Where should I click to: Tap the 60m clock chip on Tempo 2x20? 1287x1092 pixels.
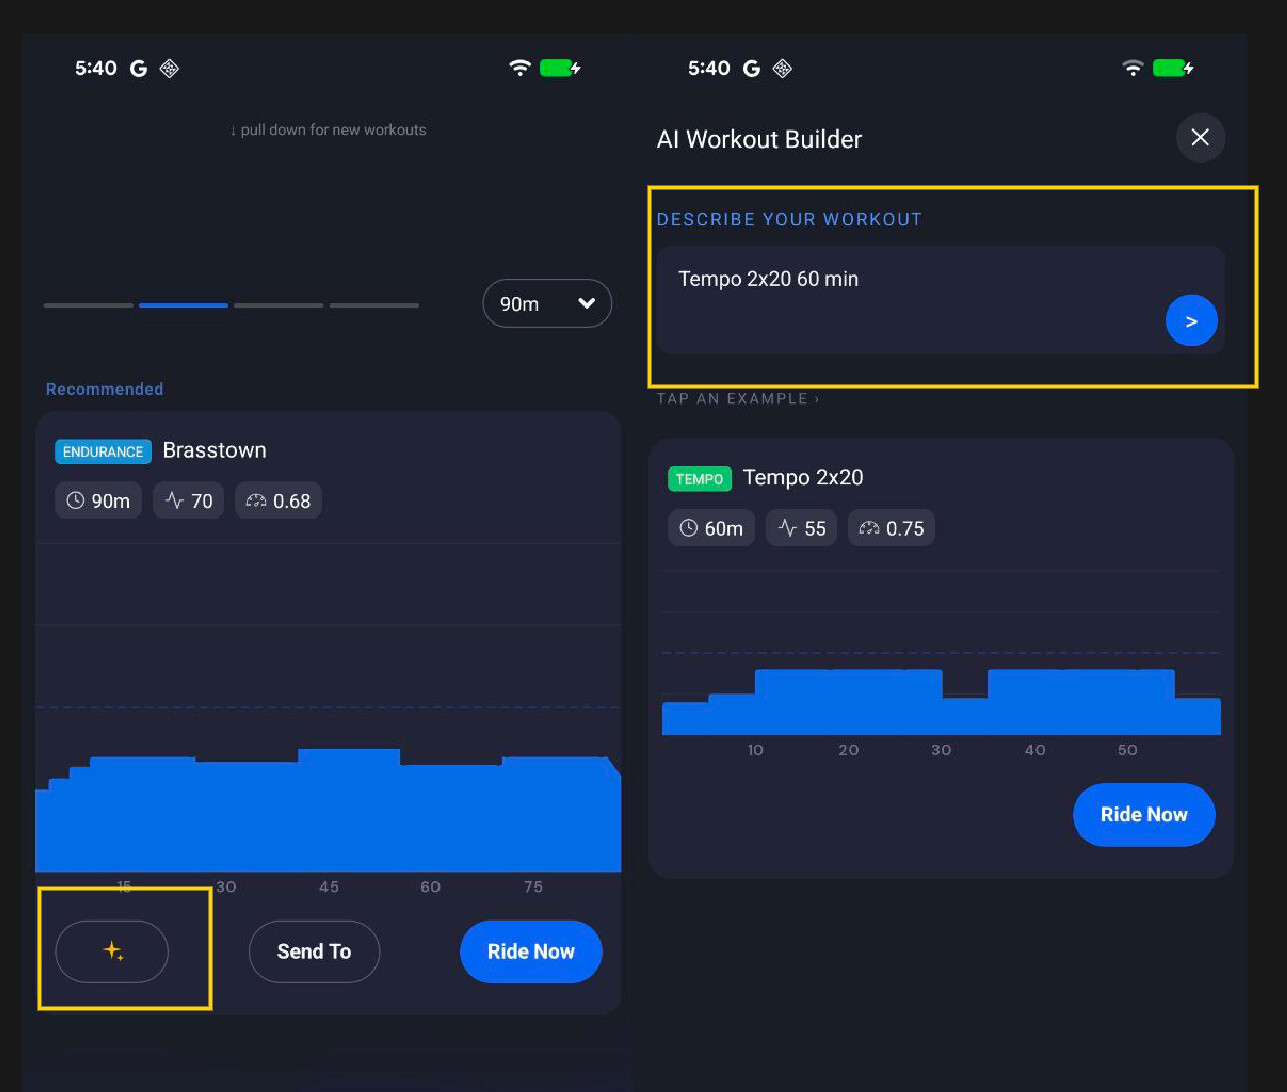click(x=711, y=528)
